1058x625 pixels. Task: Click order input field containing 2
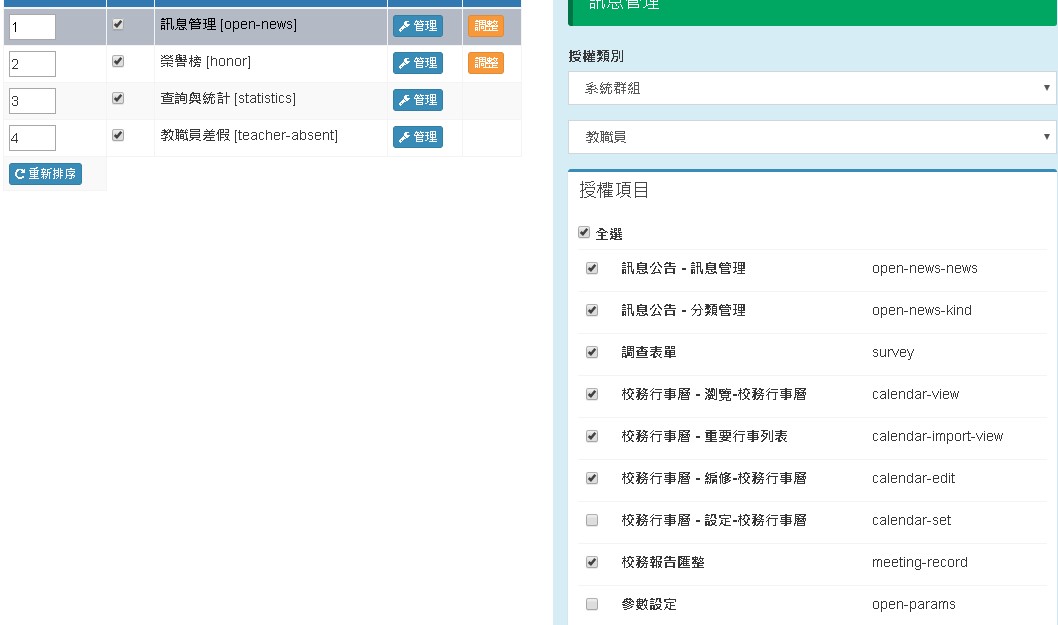click(32, 64)
